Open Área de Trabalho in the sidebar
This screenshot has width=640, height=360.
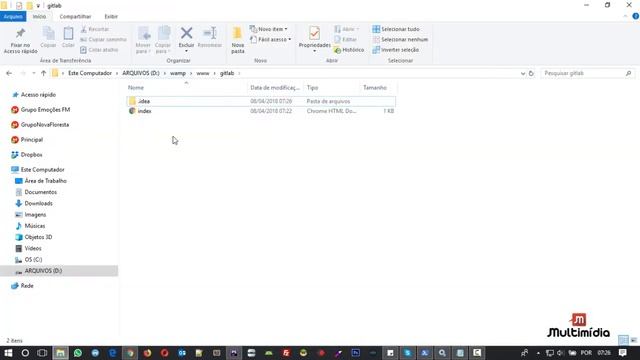tap(45, 181)
